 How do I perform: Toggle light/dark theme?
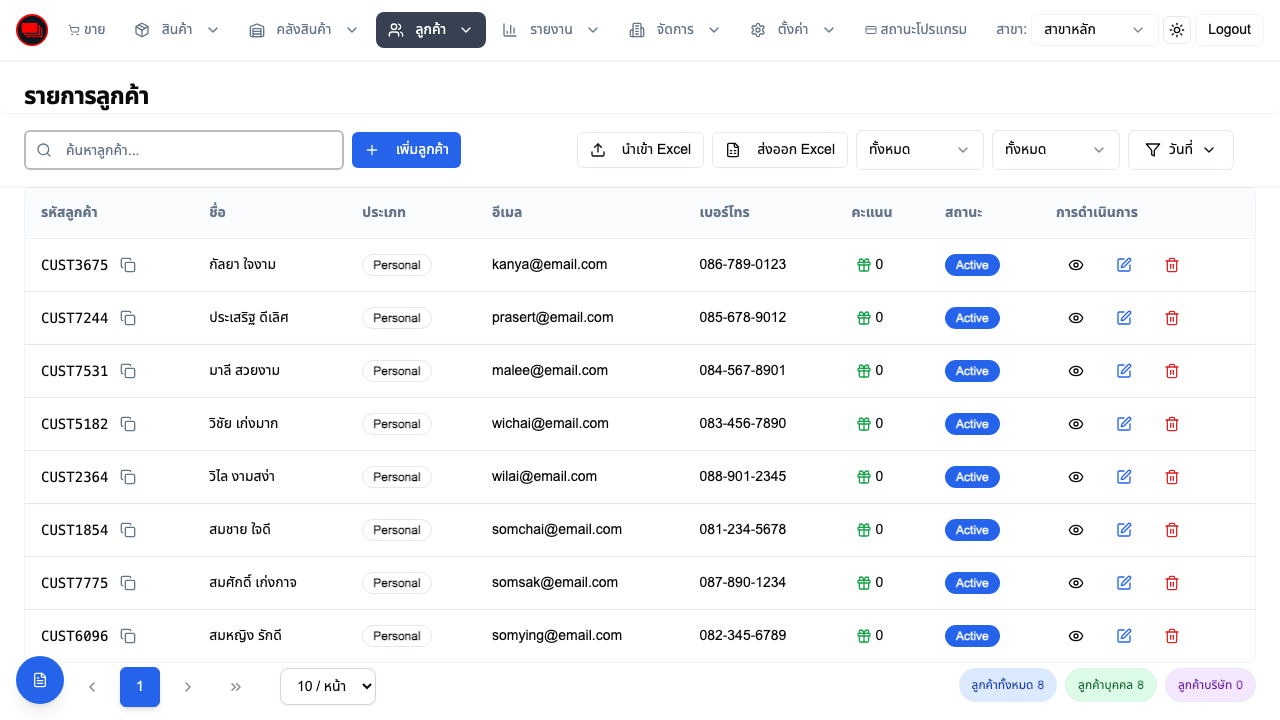point(1177,30)
